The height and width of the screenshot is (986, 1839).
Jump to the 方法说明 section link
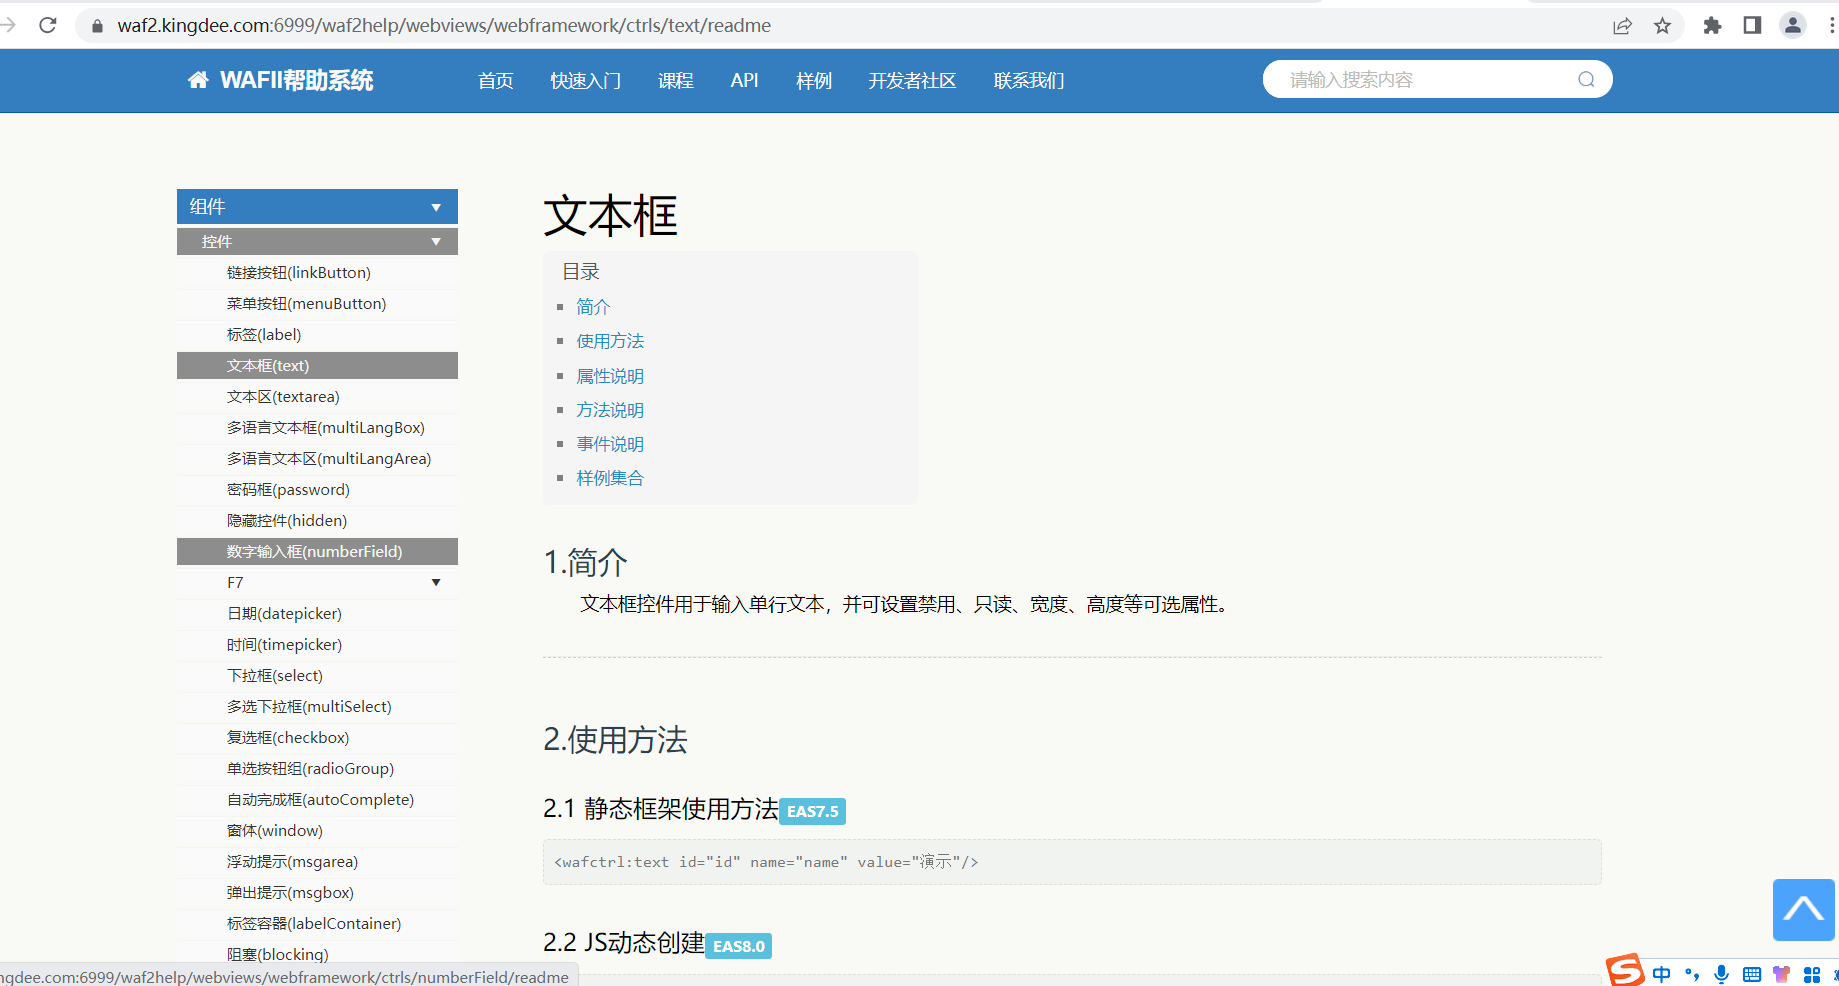click(x=610, y=410)
